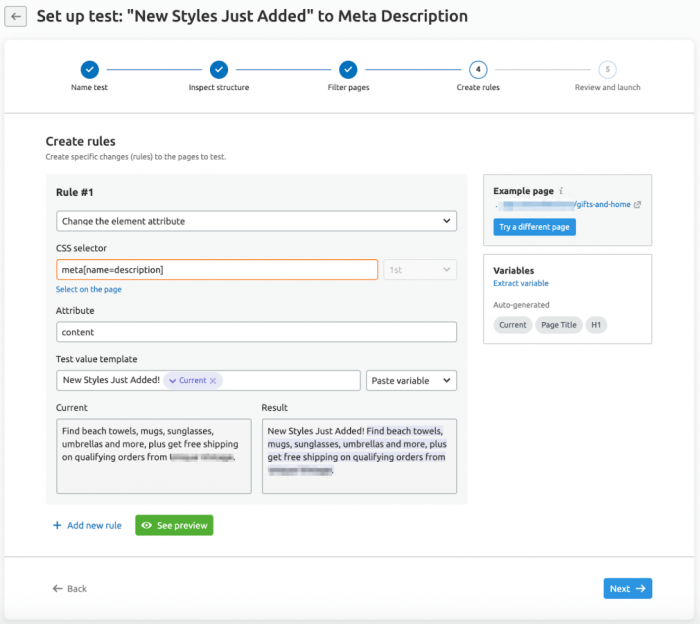Click the Review and launch step label

[x=608, y=87]
